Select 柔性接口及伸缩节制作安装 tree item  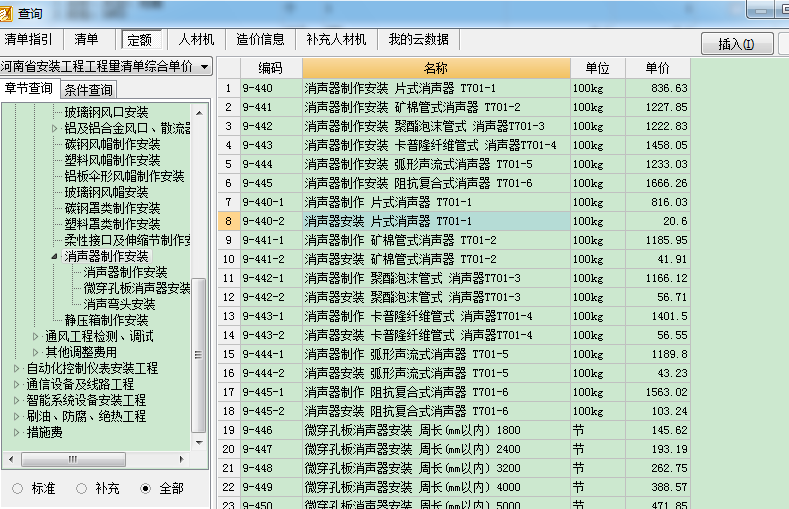[x=127, y=240]
